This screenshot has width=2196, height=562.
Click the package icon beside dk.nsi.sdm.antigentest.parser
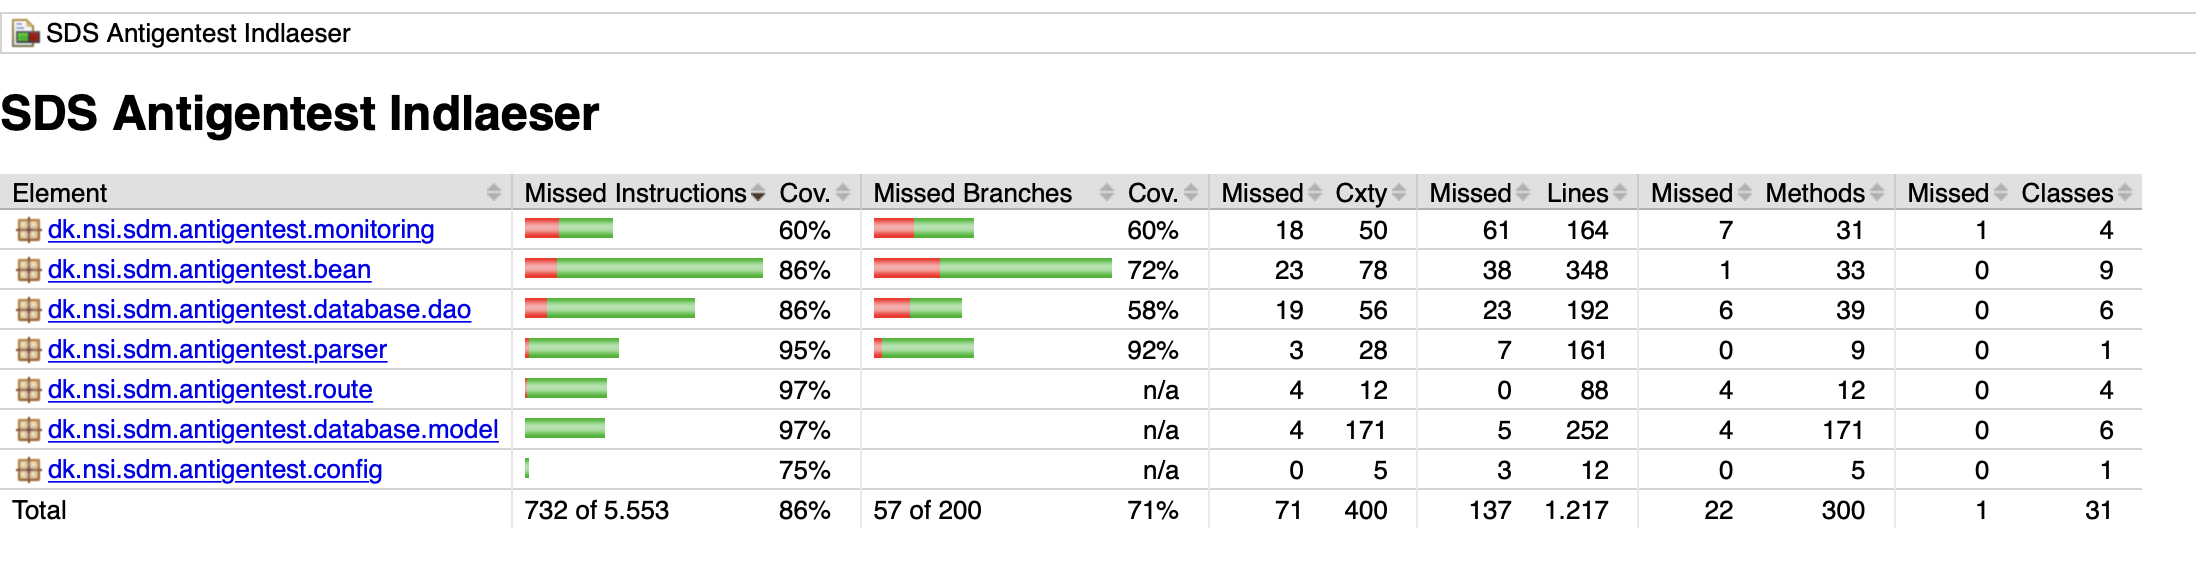click(28, 350)
